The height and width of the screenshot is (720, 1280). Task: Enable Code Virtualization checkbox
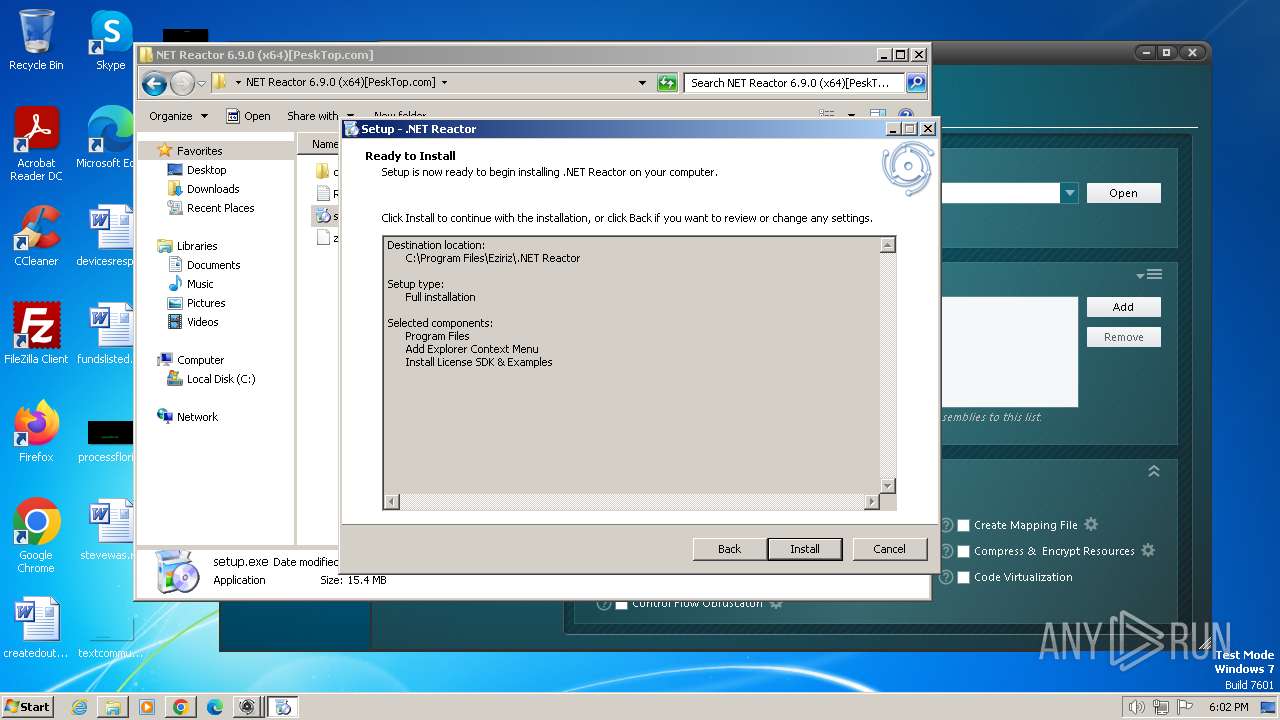964,577
